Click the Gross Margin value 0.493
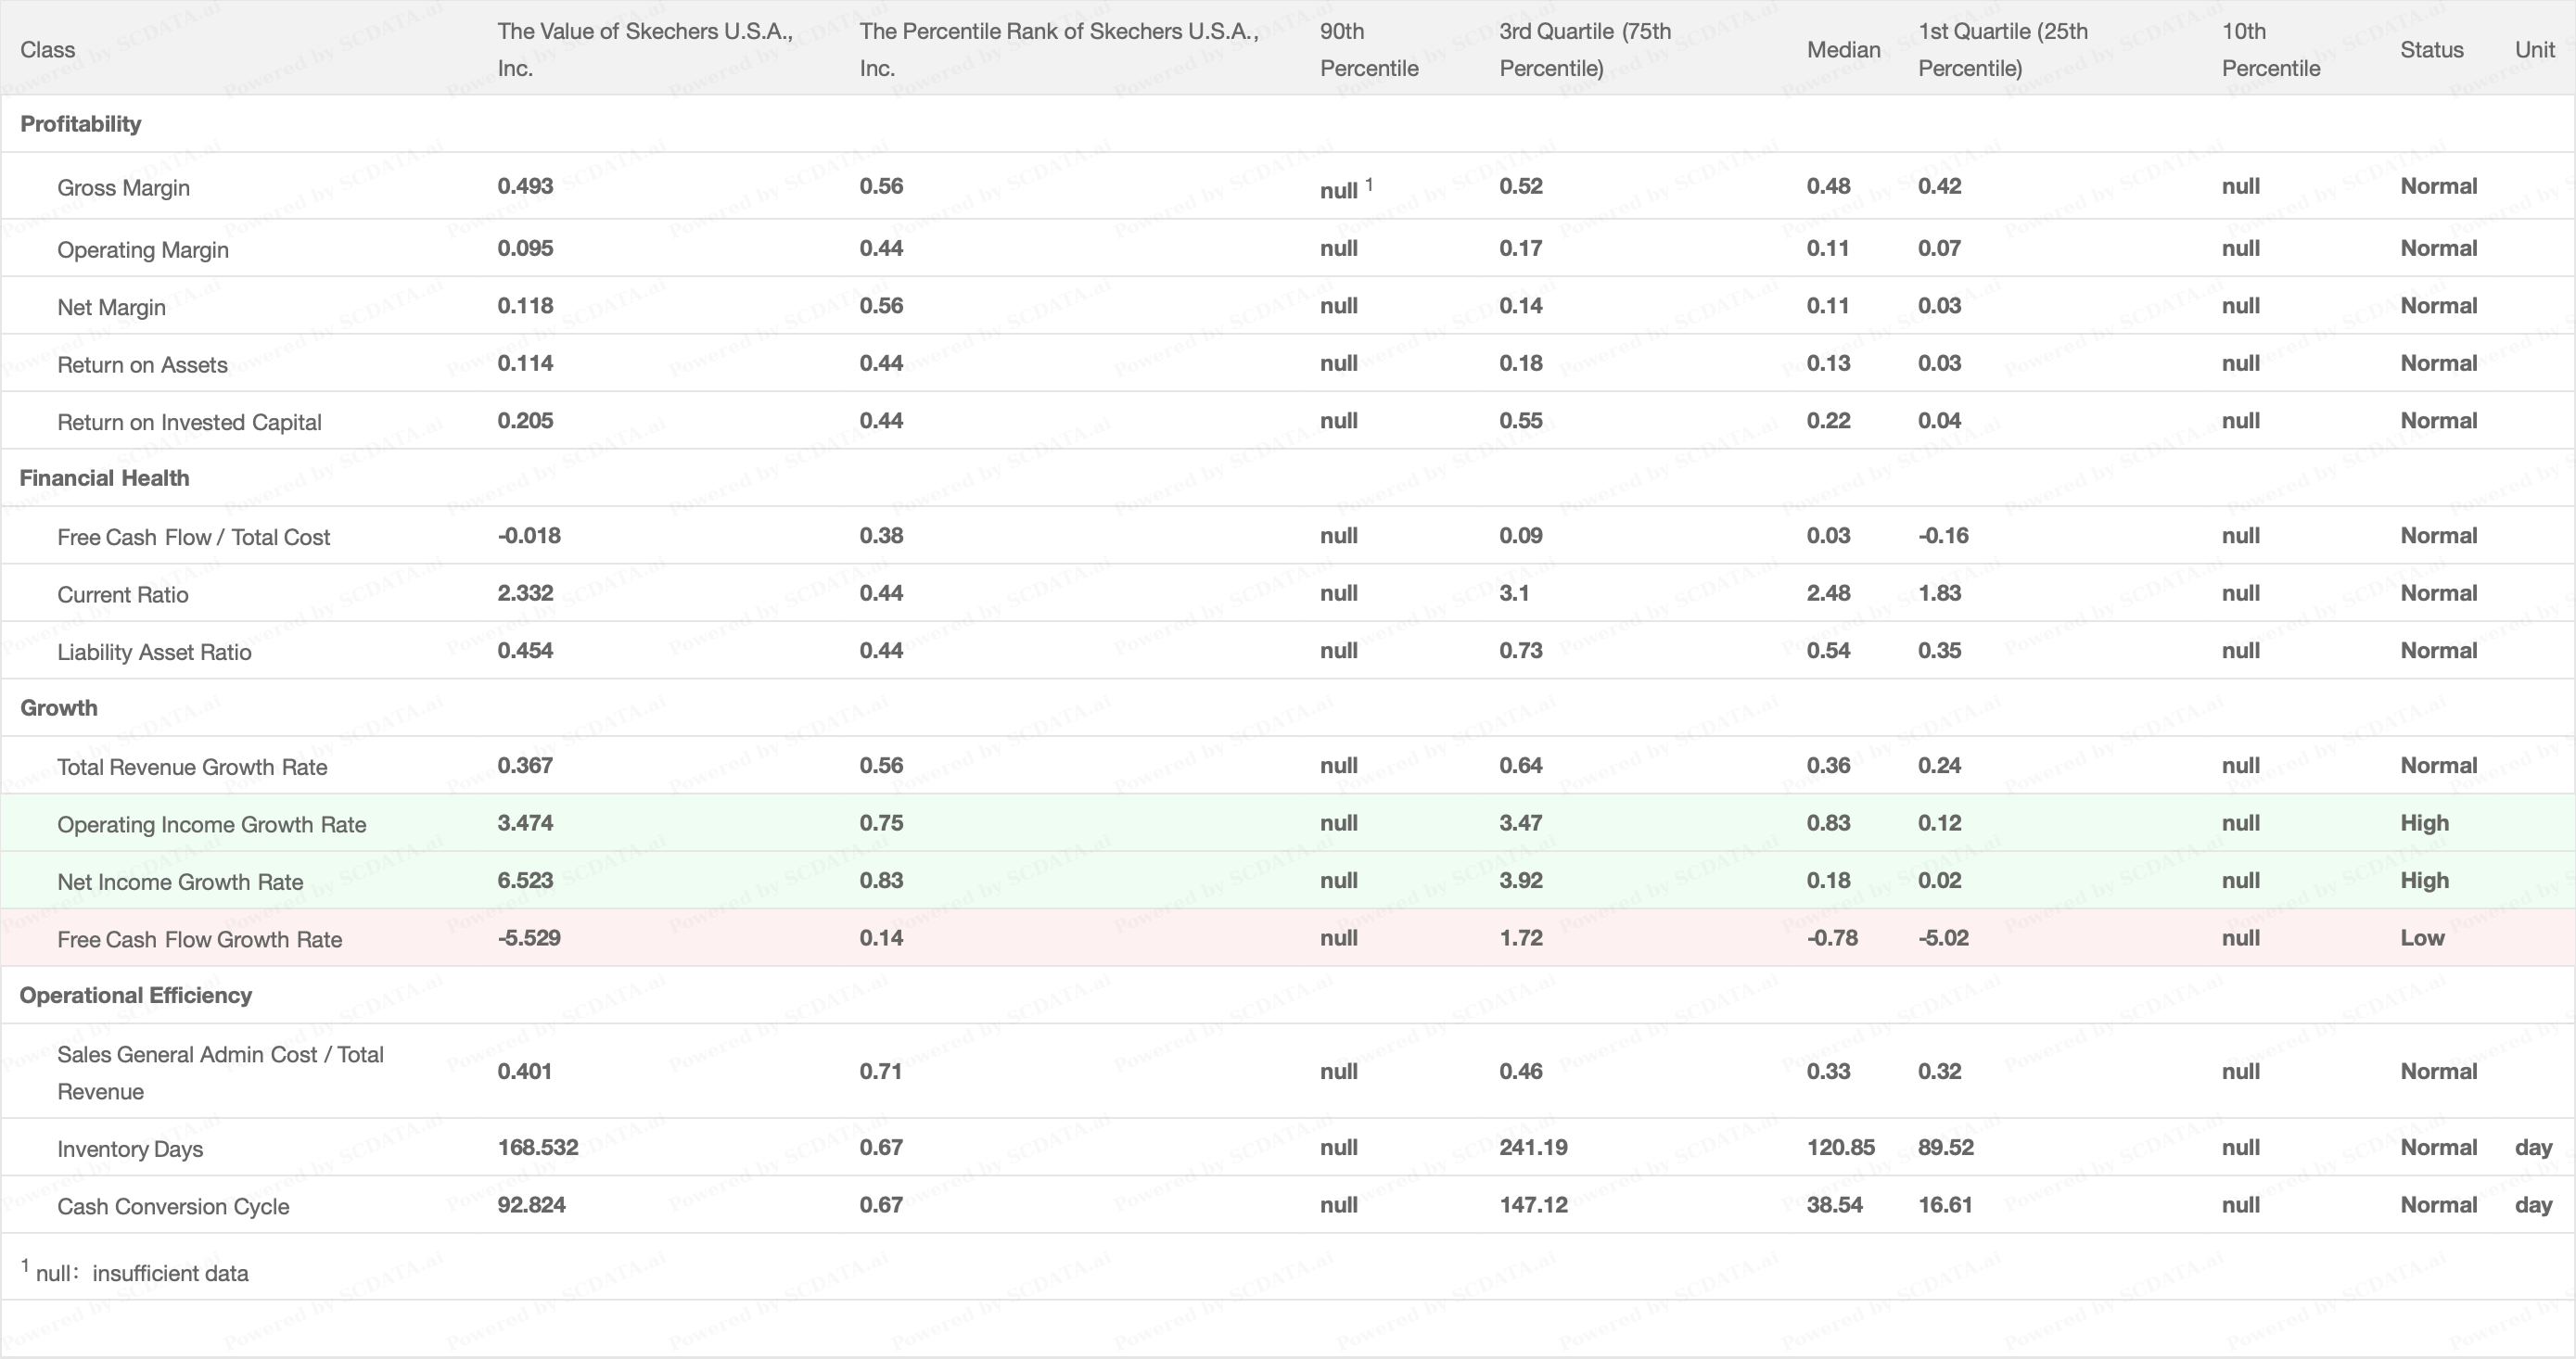This screenshot has height=1359, width=2576. pyautogui.click(x=525, y=186)
